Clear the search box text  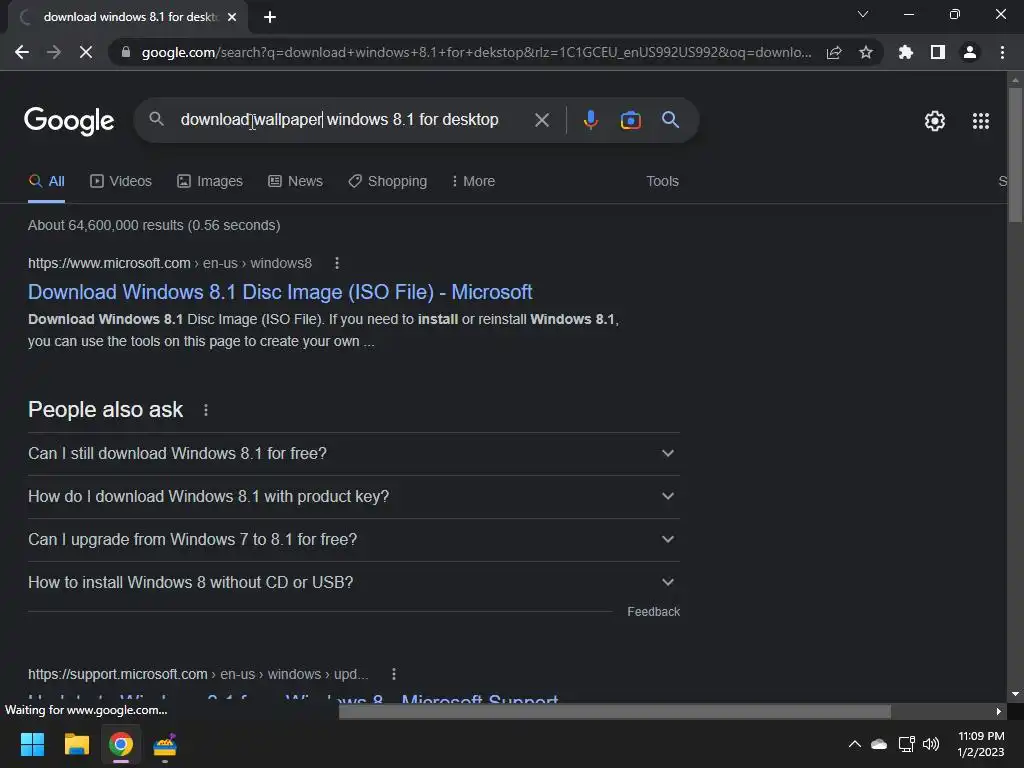click(541, 120)
